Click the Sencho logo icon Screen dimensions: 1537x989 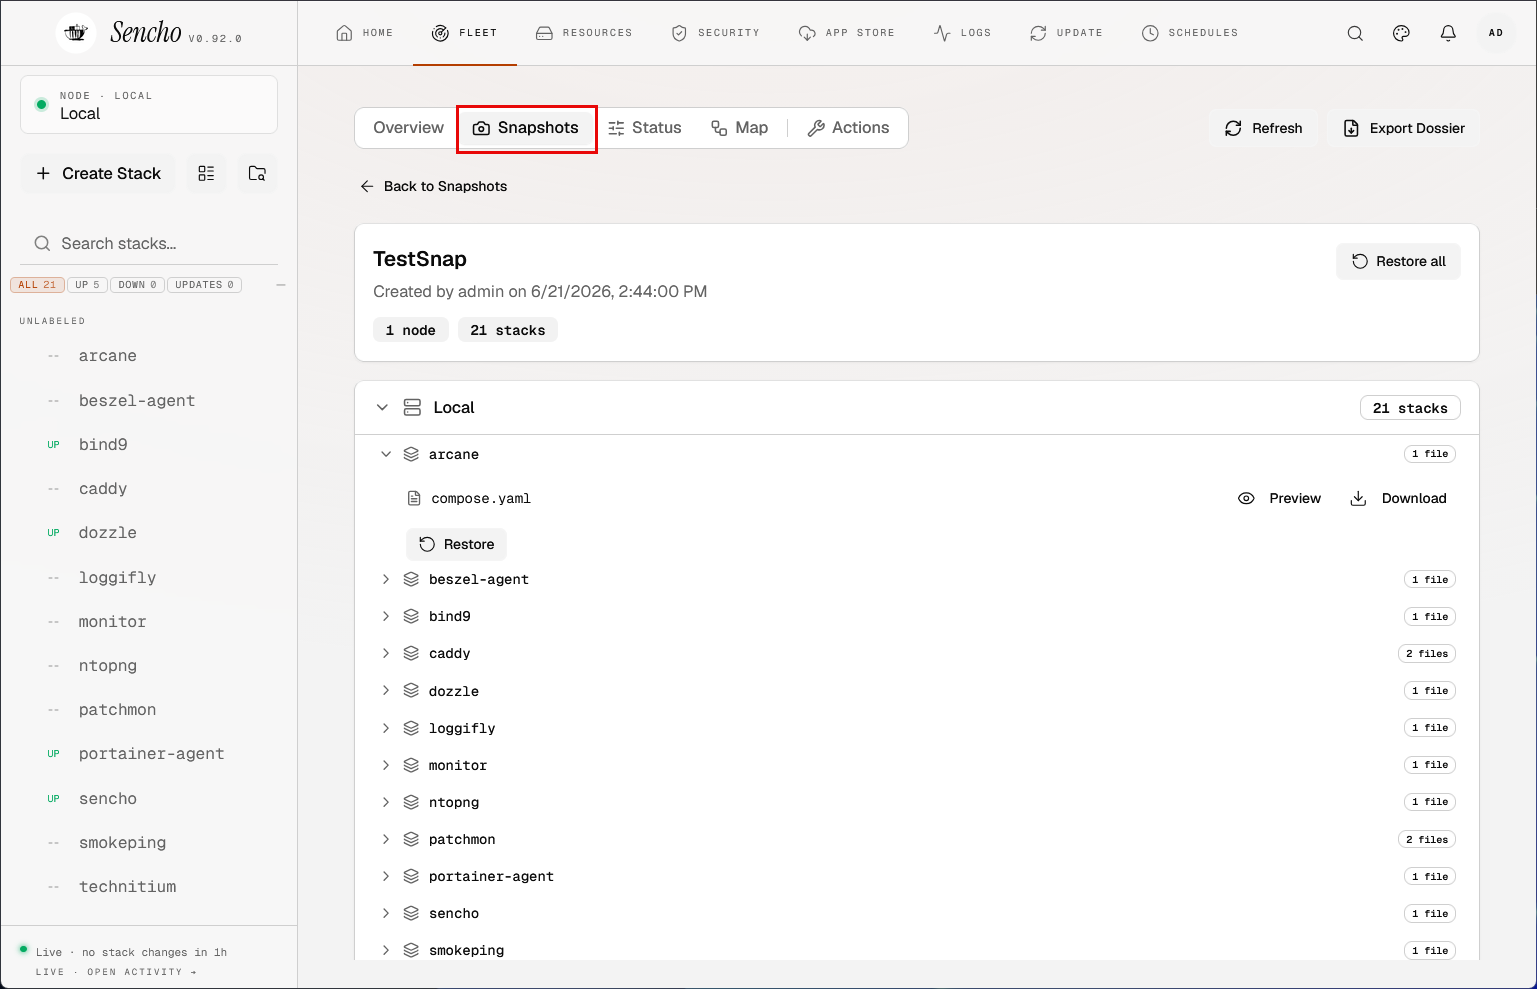coord(76,33)
